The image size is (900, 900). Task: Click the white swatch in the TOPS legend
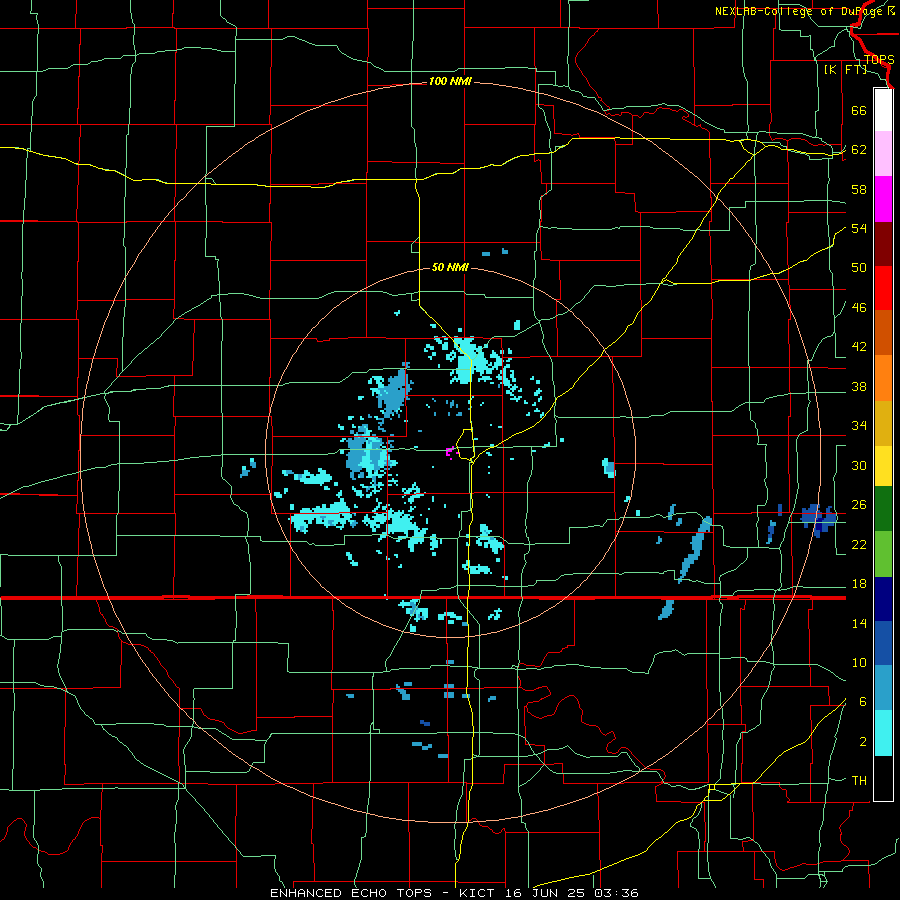[883, 110]
